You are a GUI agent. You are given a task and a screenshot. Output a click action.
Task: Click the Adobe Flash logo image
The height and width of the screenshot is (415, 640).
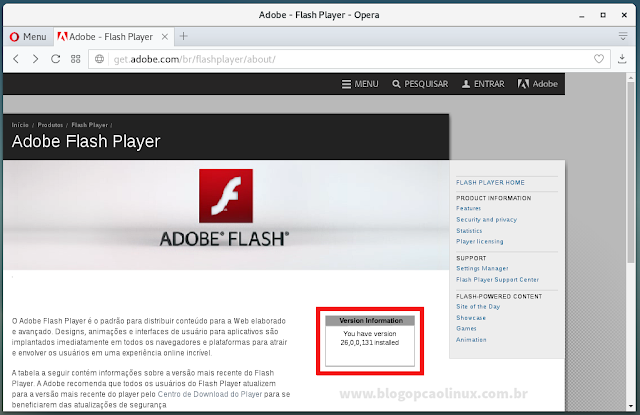(x=226, y=196)
